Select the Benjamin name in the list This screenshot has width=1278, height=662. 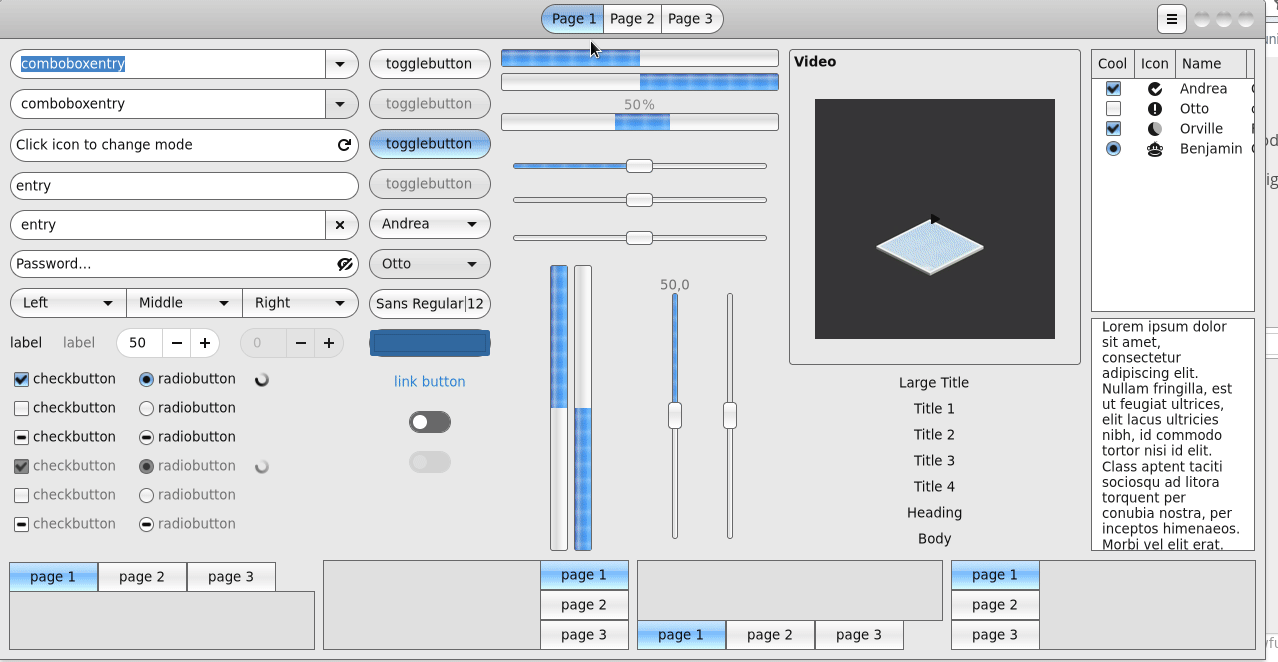1211,149
